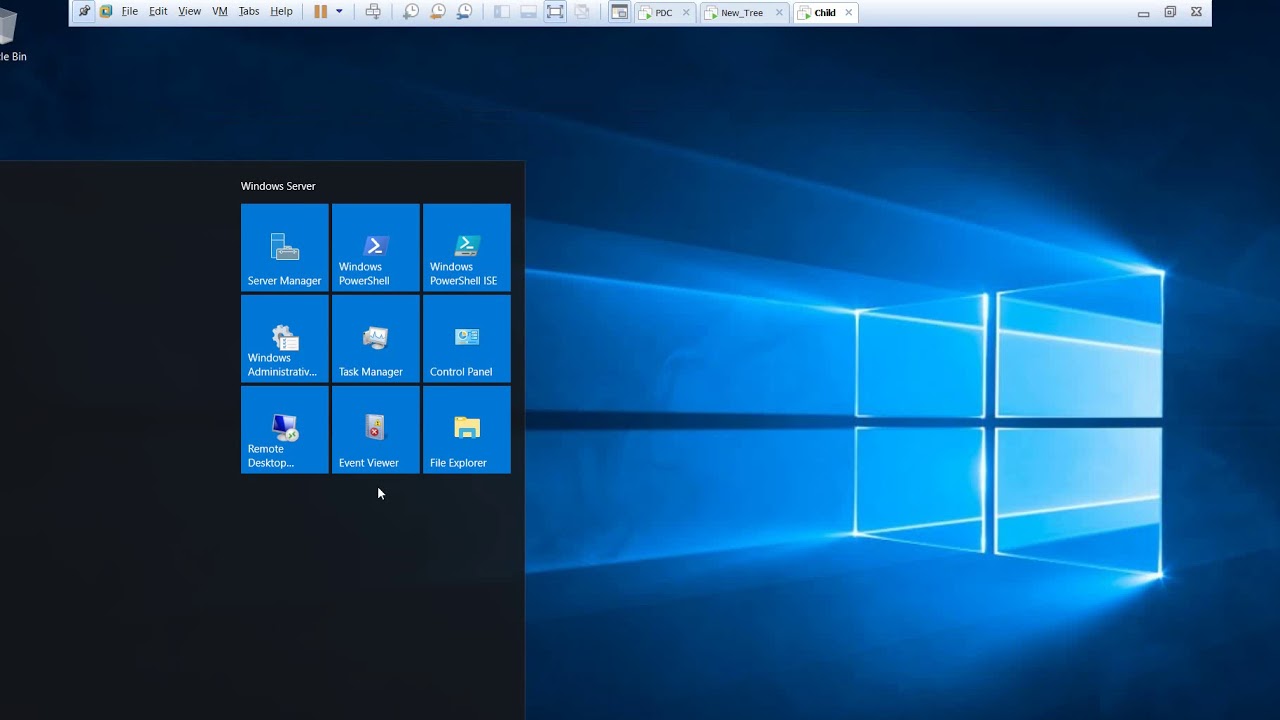Launch the Windows PowerShell tile
Screen dimensions: 1280x720
point(376,248)
